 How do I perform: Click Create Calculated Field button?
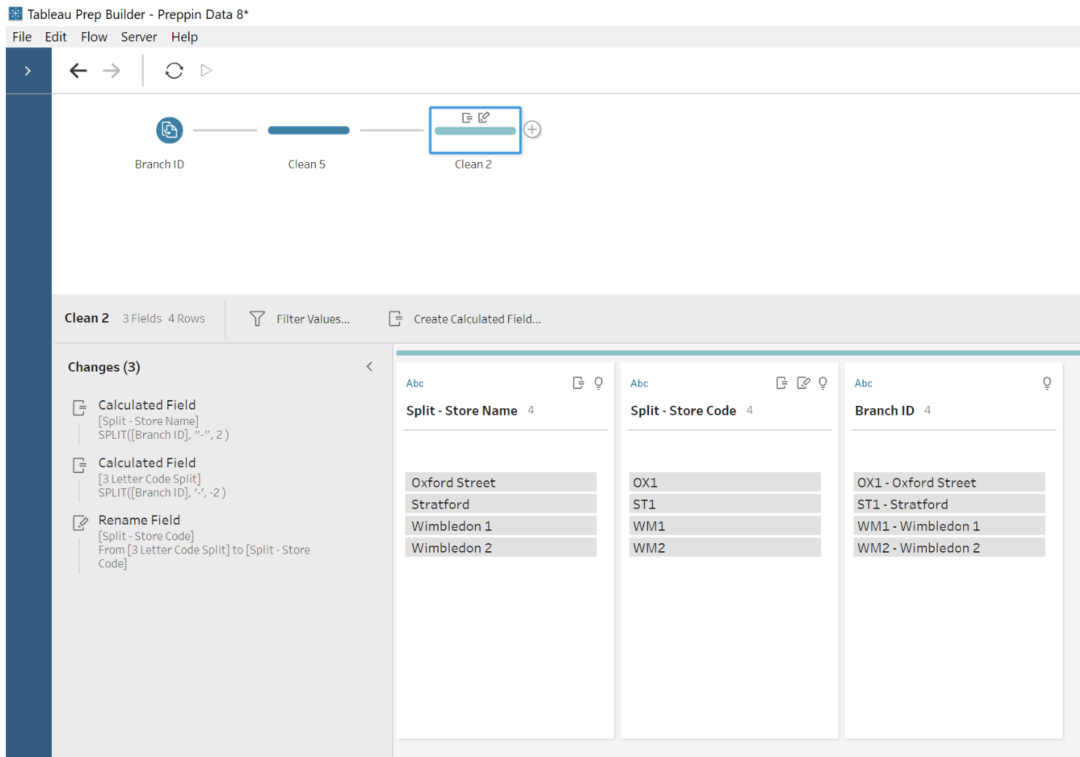466,319
